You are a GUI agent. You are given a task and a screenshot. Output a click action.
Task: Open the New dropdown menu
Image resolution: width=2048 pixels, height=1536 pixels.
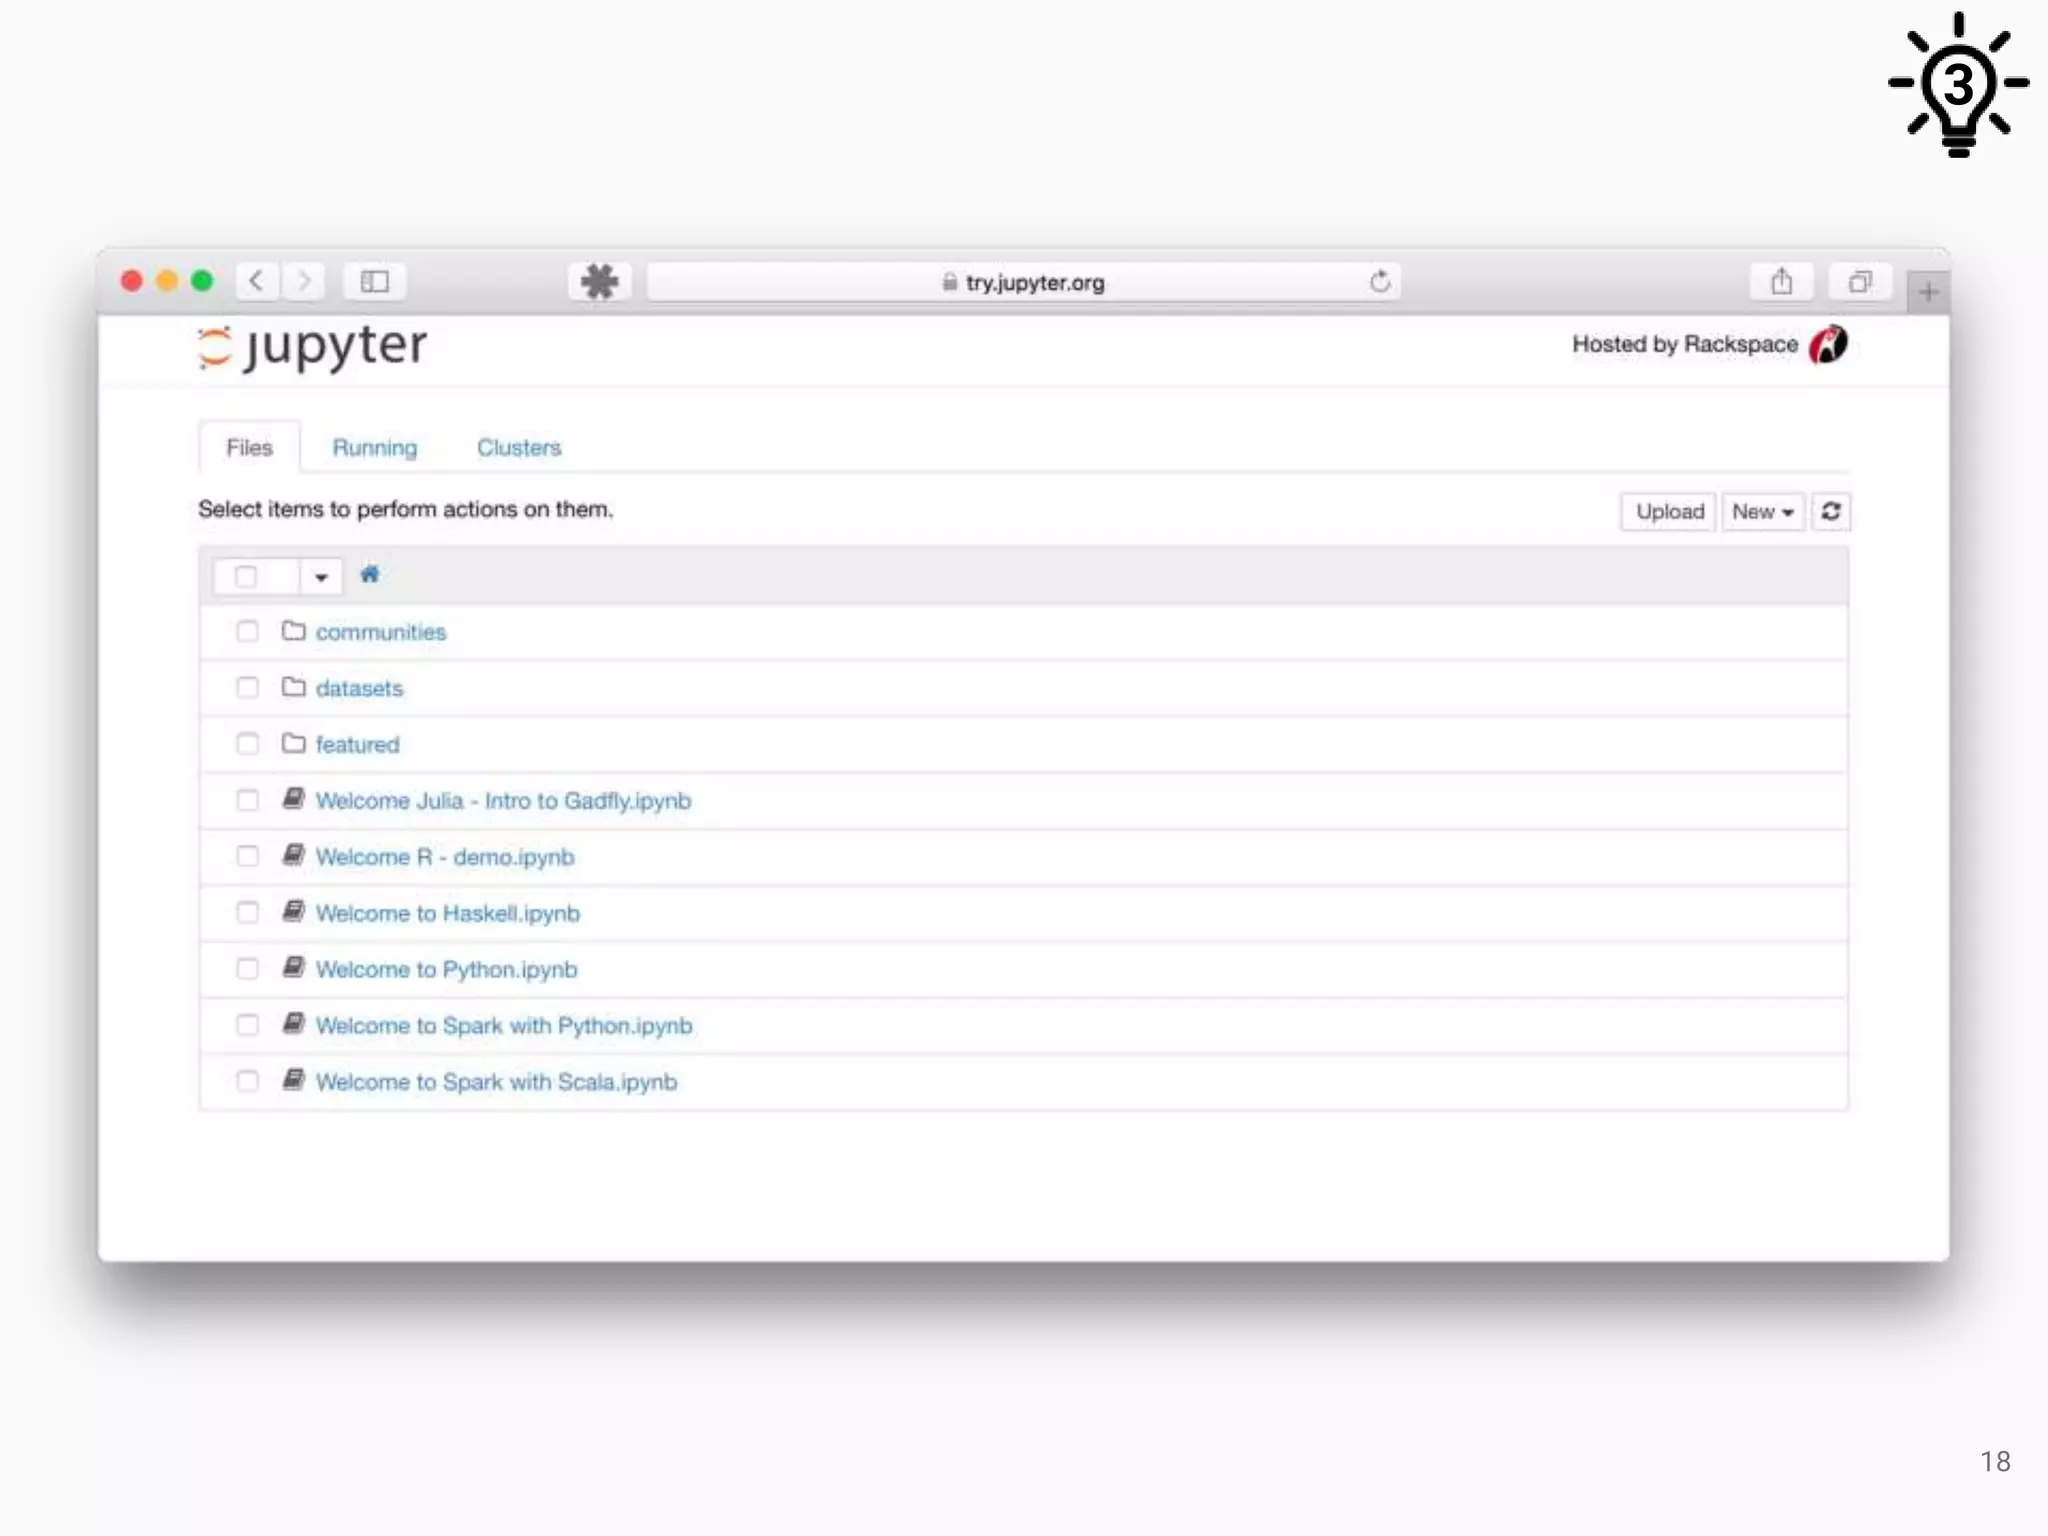point(1762,511)
